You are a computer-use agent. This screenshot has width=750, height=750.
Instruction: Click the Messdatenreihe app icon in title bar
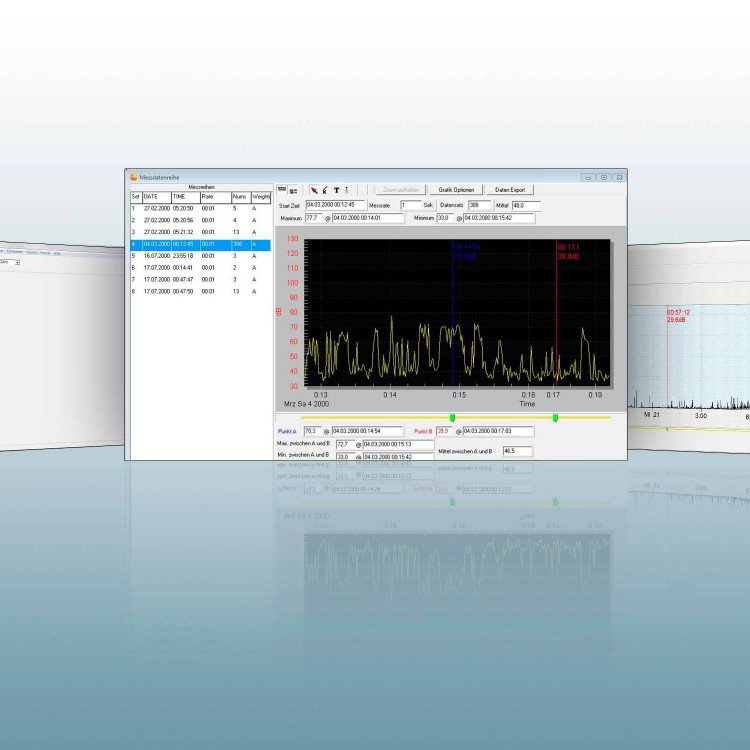(x=134, y=177)
